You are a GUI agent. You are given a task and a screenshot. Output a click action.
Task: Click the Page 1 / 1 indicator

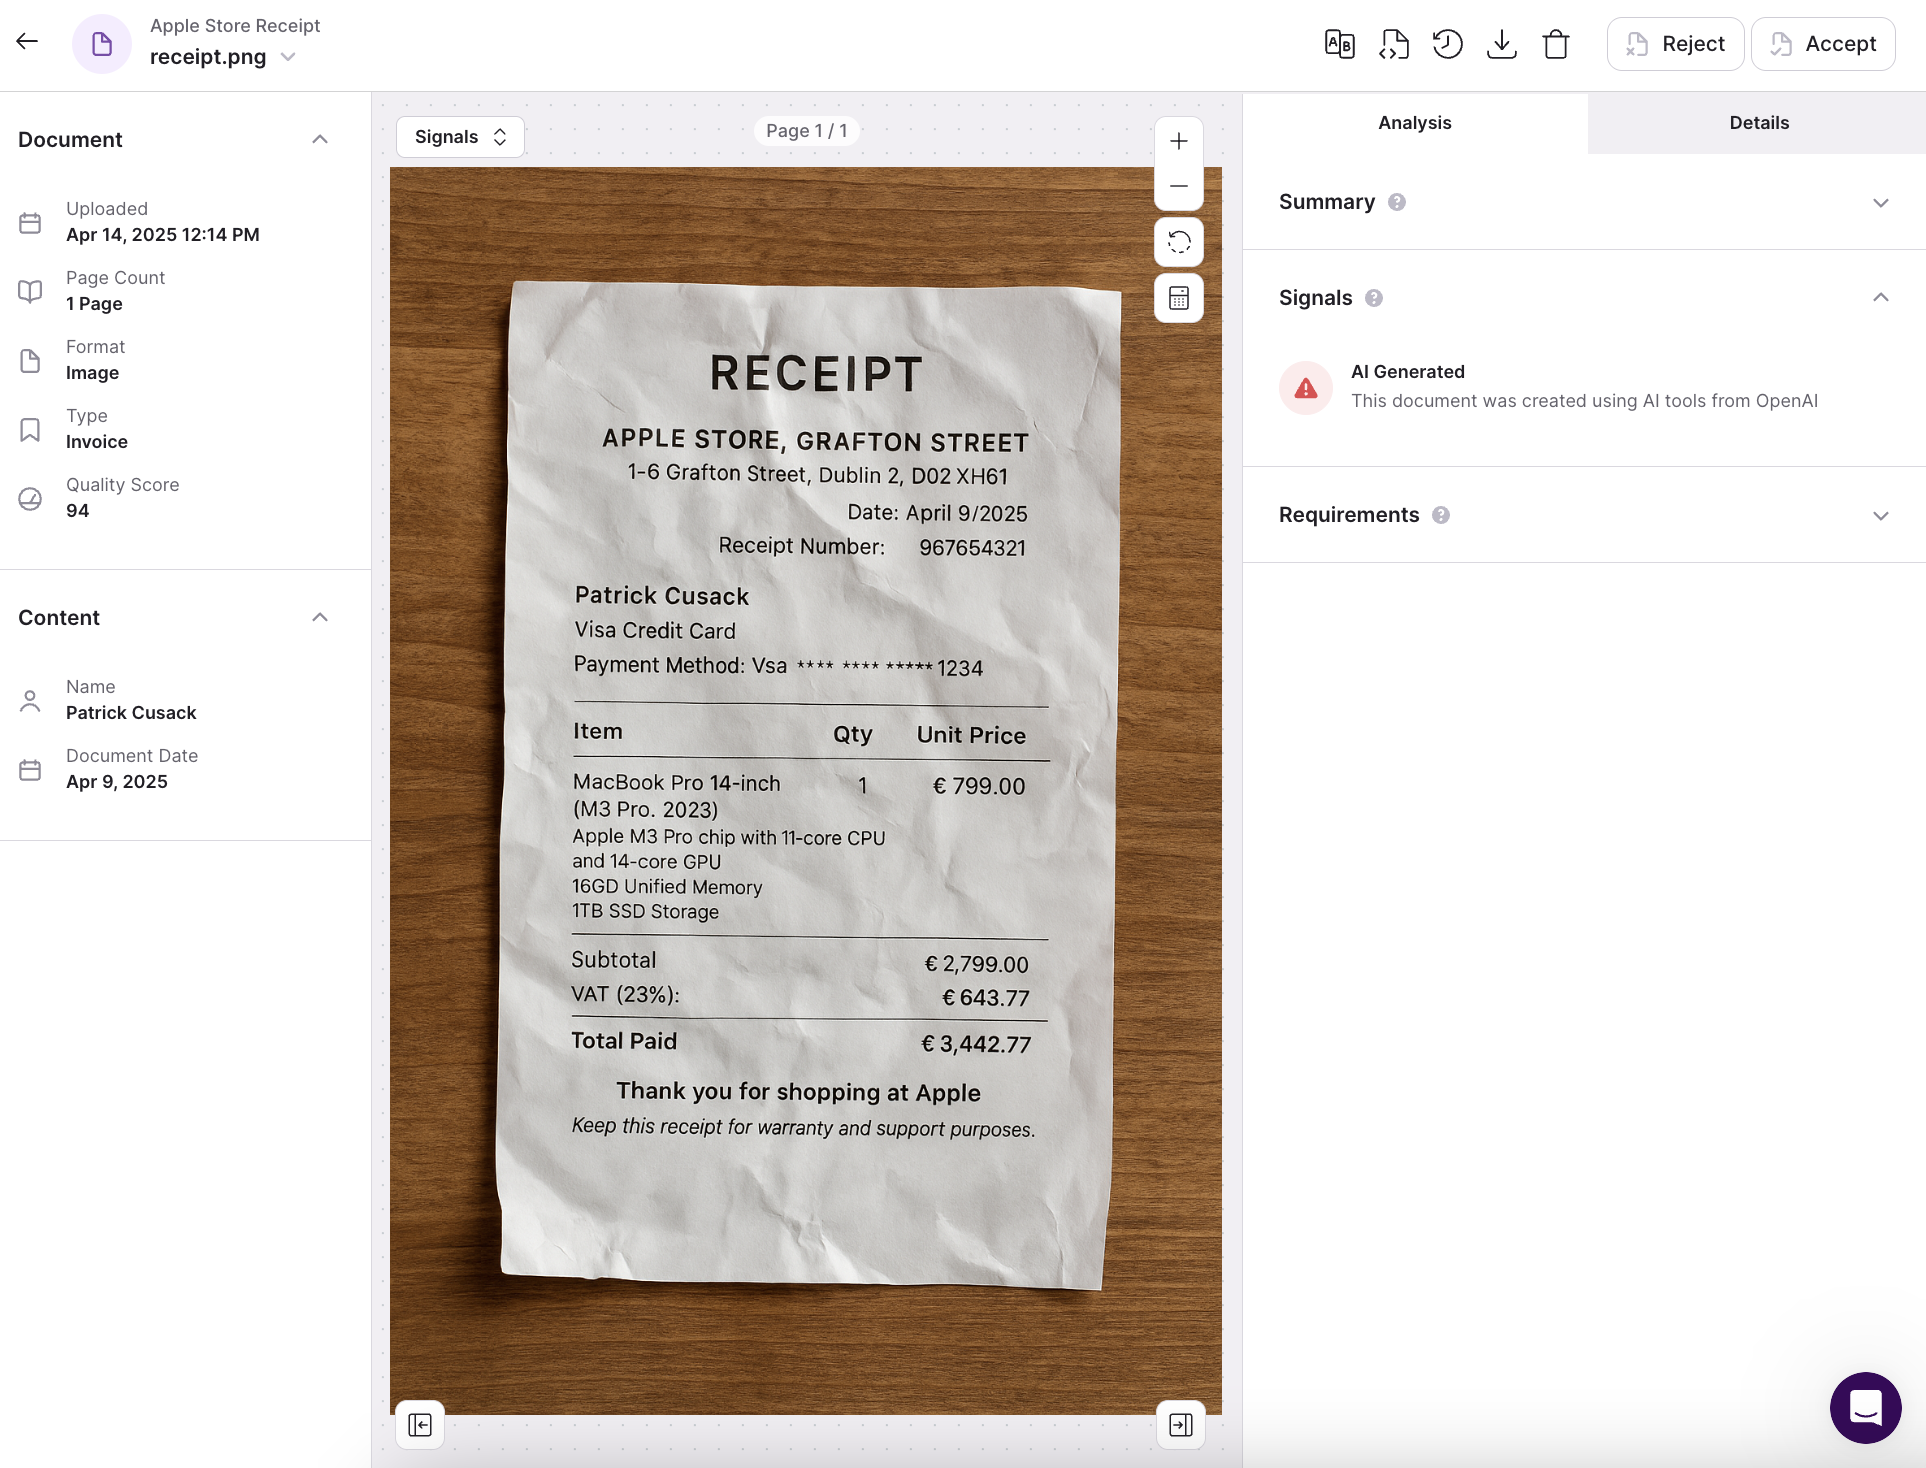tap(806, 131)
